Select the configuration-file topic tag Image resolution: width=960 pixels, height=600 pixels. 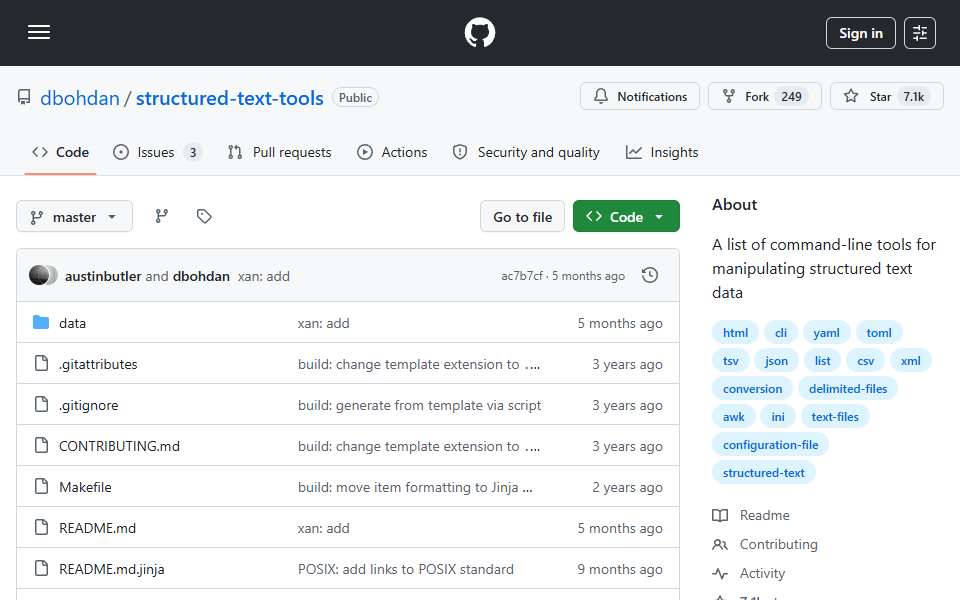tap(770, 445)
